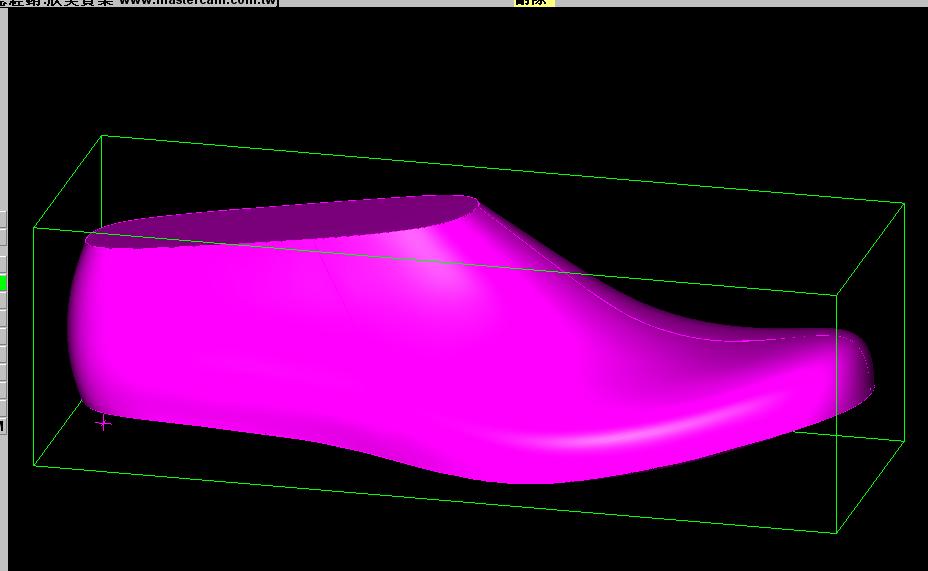This screenshot has width=928, height=571.
Task: Click the flat top face of the shoe last
Action: point(284,222)
